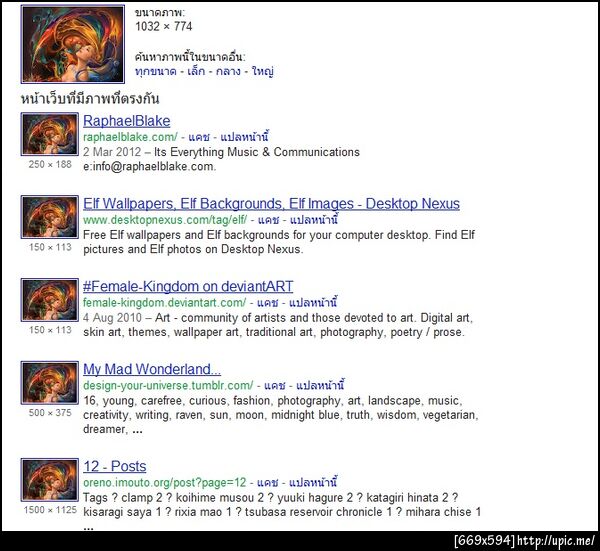Open the #Female-Kingdom on deviantART result
The image size is (600, 551).
pyautogui.click(x=188, y=287)
